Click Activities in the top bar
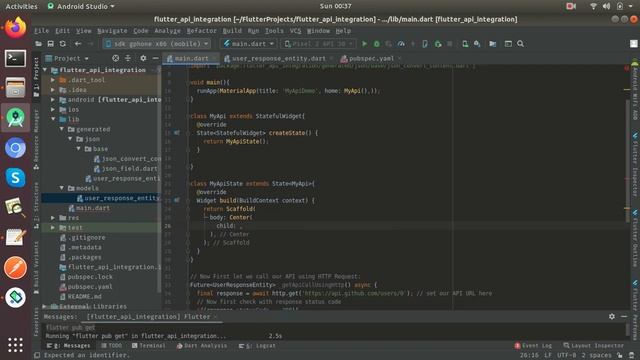This screenshot has width=640, height=360. pyautogui.click(x=21, y=6)
